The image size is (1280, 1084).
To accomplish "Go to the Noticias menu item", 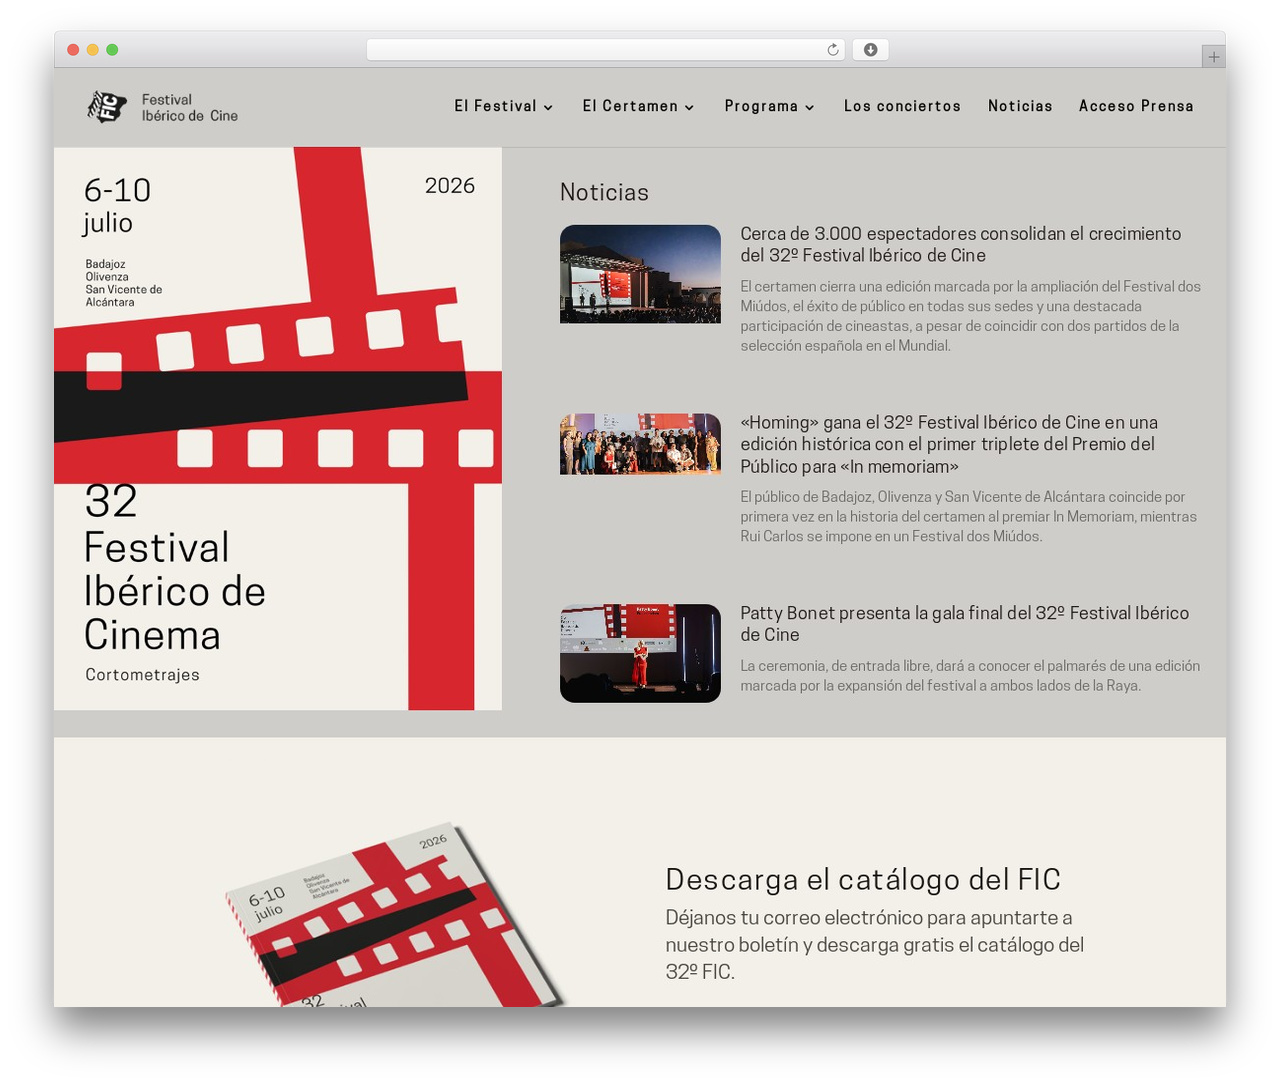I will [1020, 106].
